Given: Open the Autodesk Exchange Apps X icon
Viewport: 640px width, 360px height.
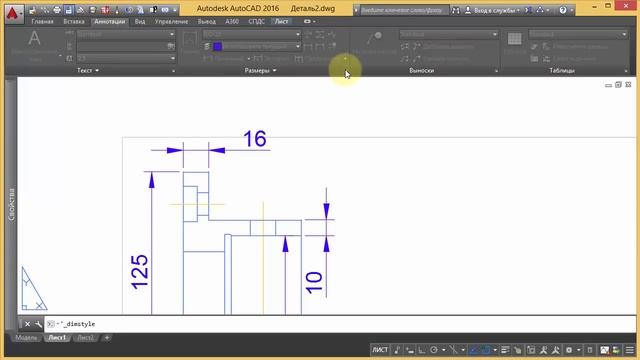Looking at the screenshot, I should 528,10.
